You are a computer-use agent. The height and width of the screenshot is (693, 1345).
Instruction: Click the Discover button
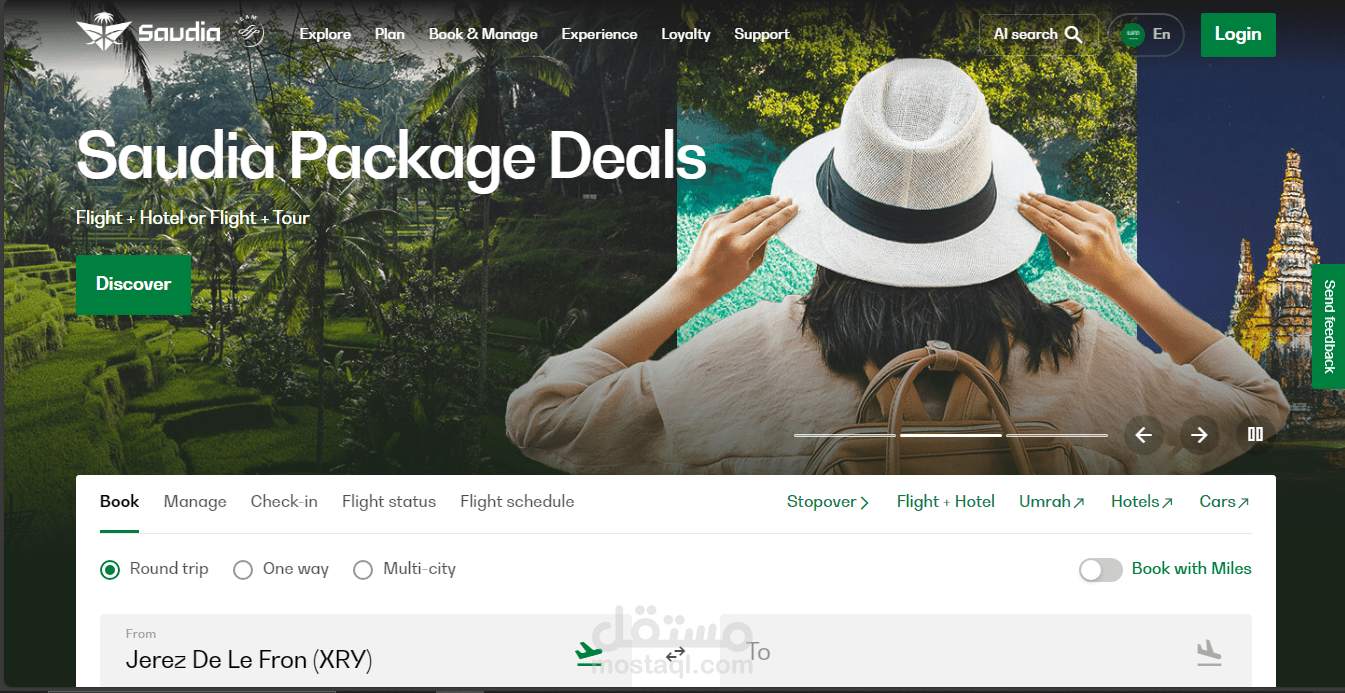[133, 284]
